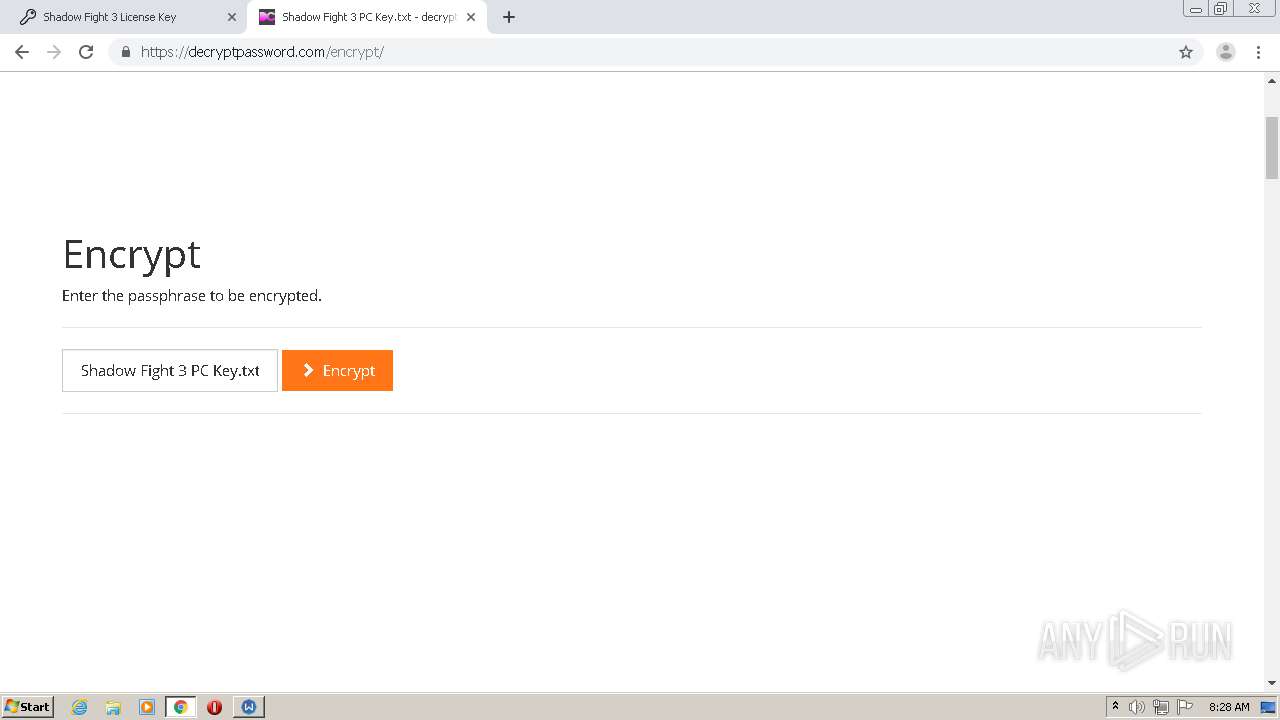
Task: Close the Shadow Fight 3 PC Key.txt tab
Action: [x=471, y=17]
